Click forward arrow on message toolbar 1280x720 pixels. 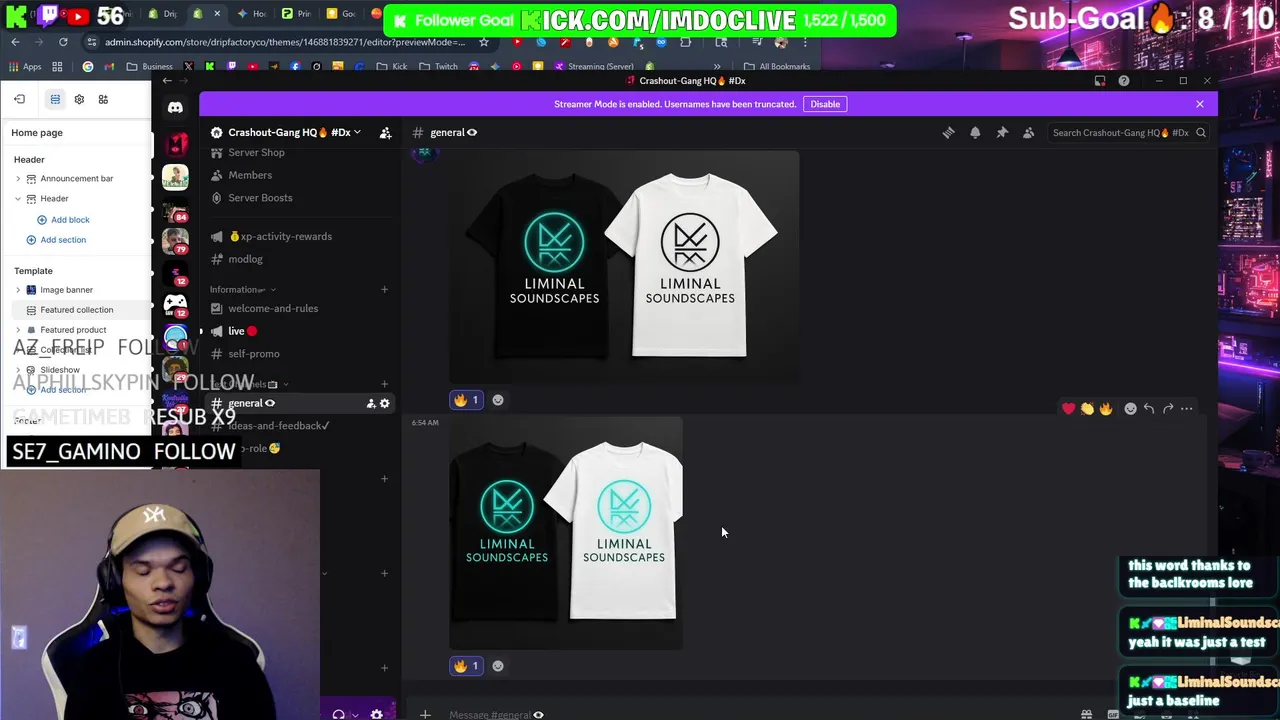1168,408
